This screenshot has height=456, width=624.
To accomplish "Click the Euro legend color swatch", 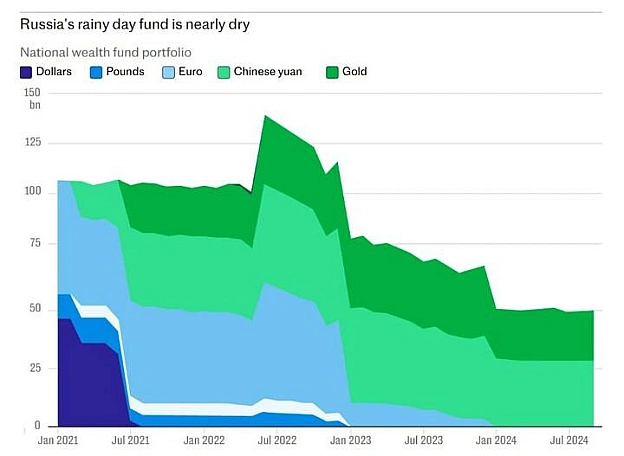I will tap(168, 72).
